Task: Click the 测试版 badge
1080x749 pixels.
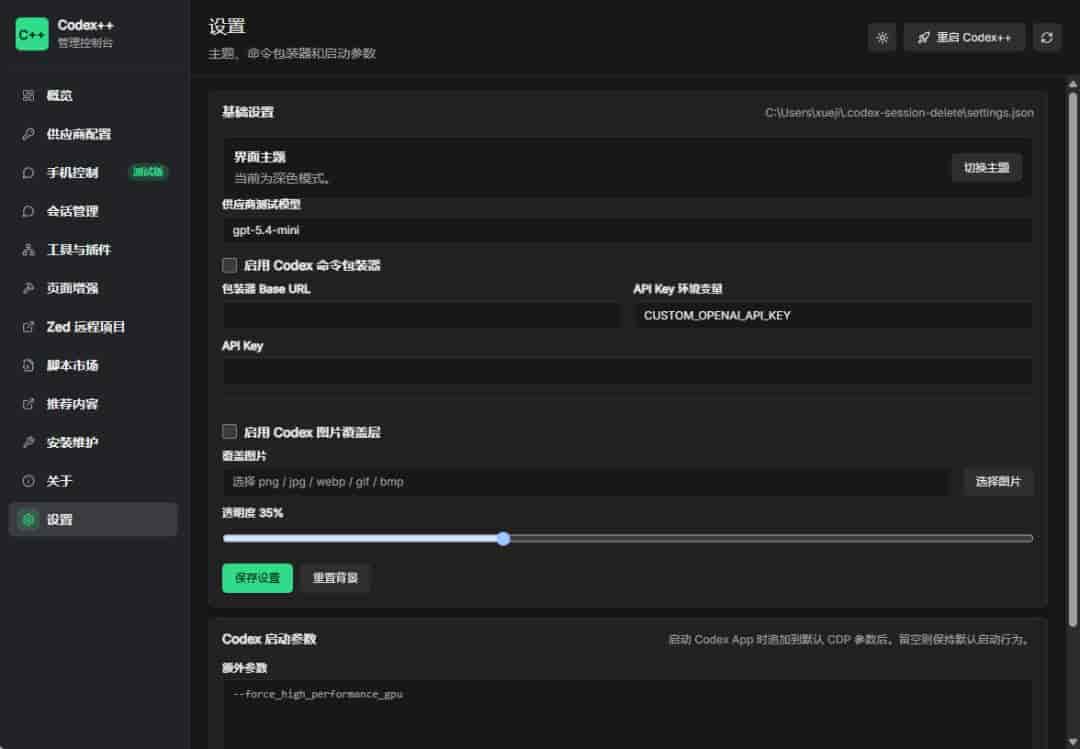Action: [148, 172]
